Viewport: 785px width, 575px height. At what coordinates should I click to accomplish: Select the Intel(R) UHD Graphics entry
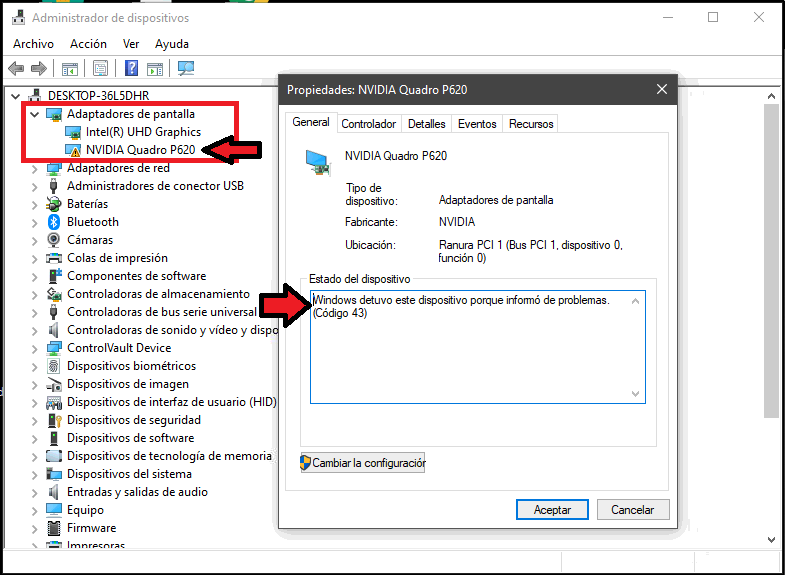143,132
